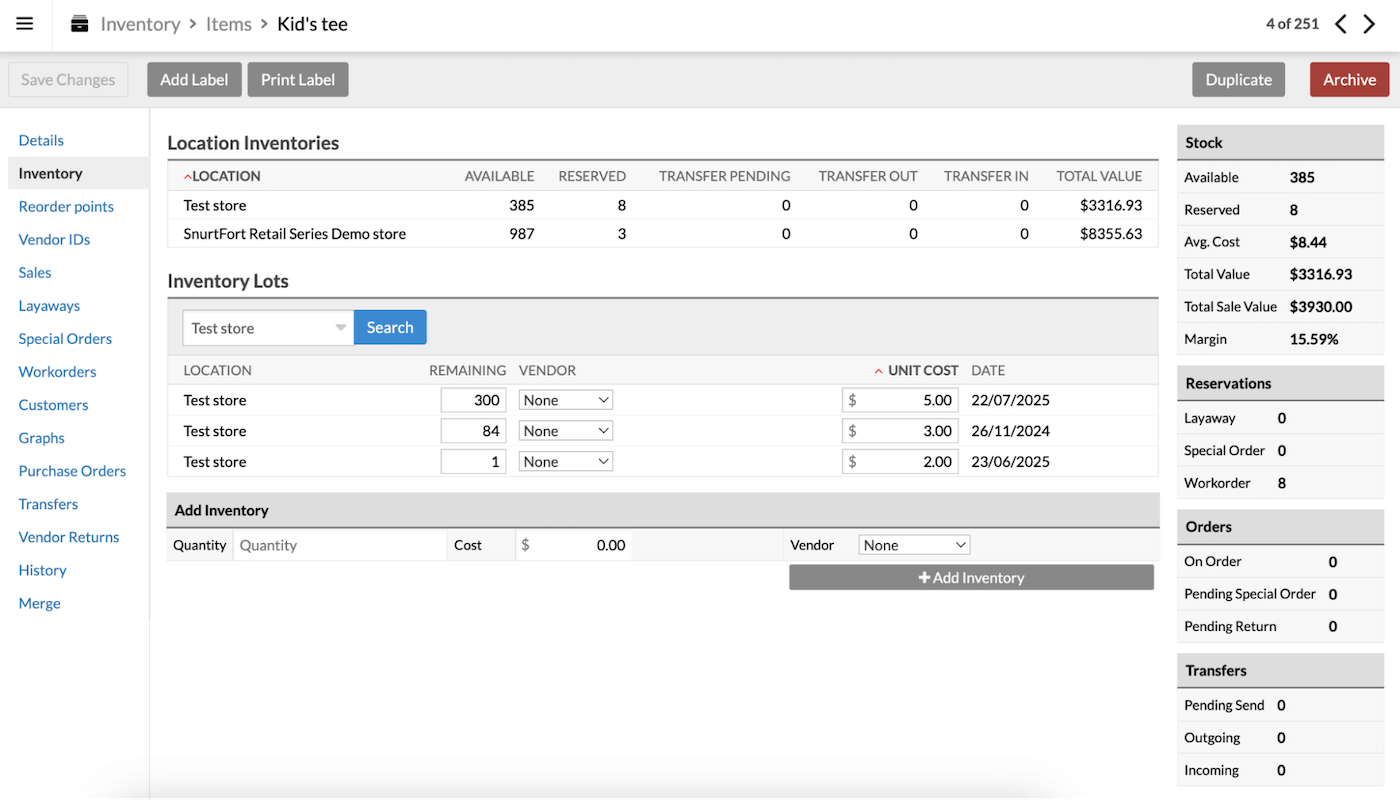
Task: Click the Add Inventory button
Action: tap(971, 578)
